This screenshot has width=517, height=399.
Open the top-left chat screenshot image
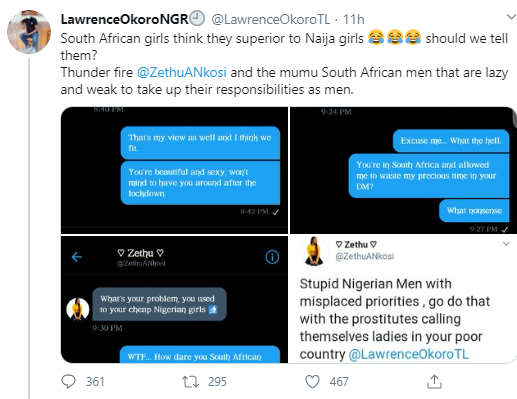point(174,170)
